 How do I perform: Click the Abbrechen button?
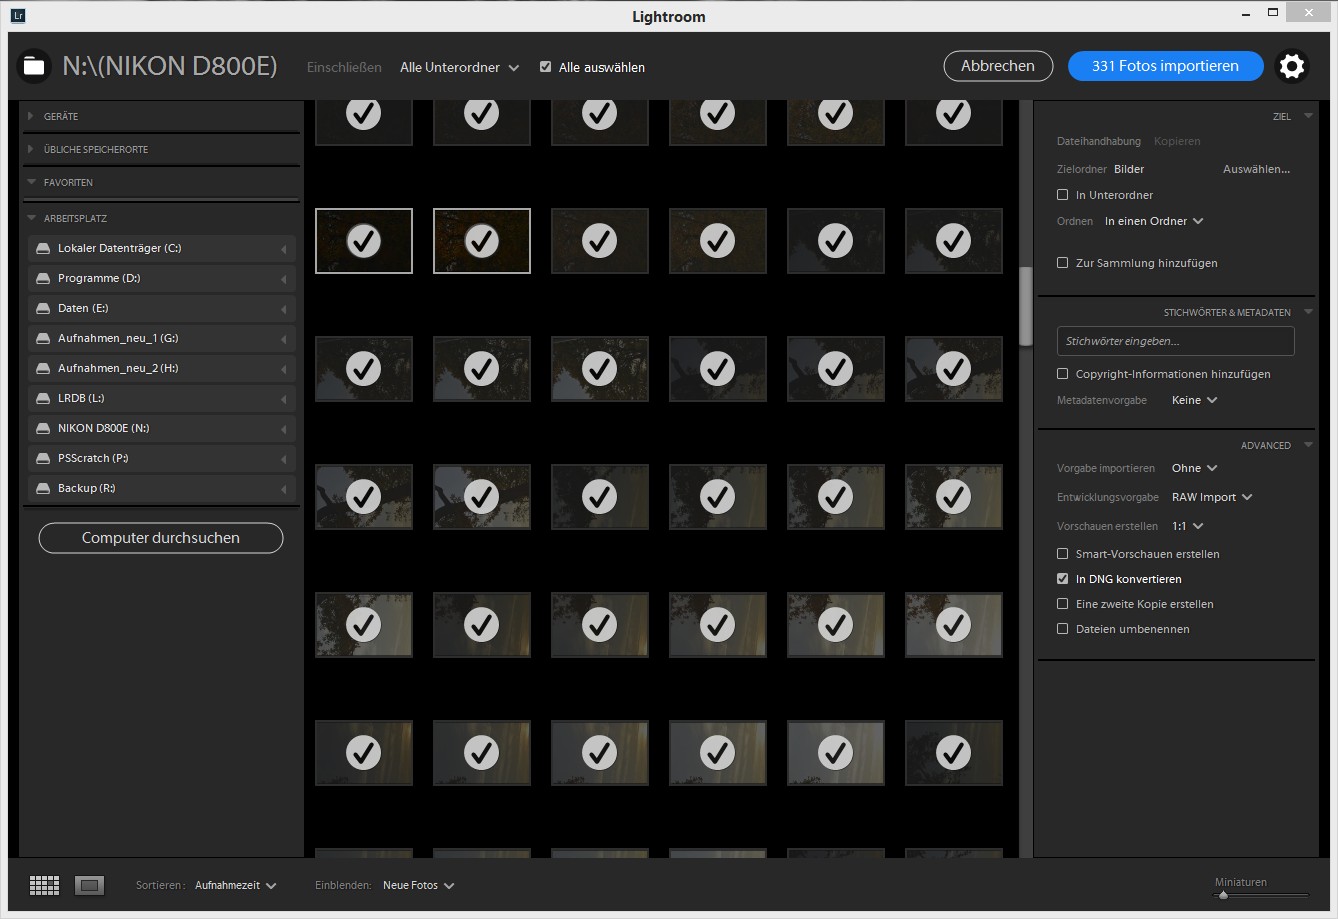[997, 66]
